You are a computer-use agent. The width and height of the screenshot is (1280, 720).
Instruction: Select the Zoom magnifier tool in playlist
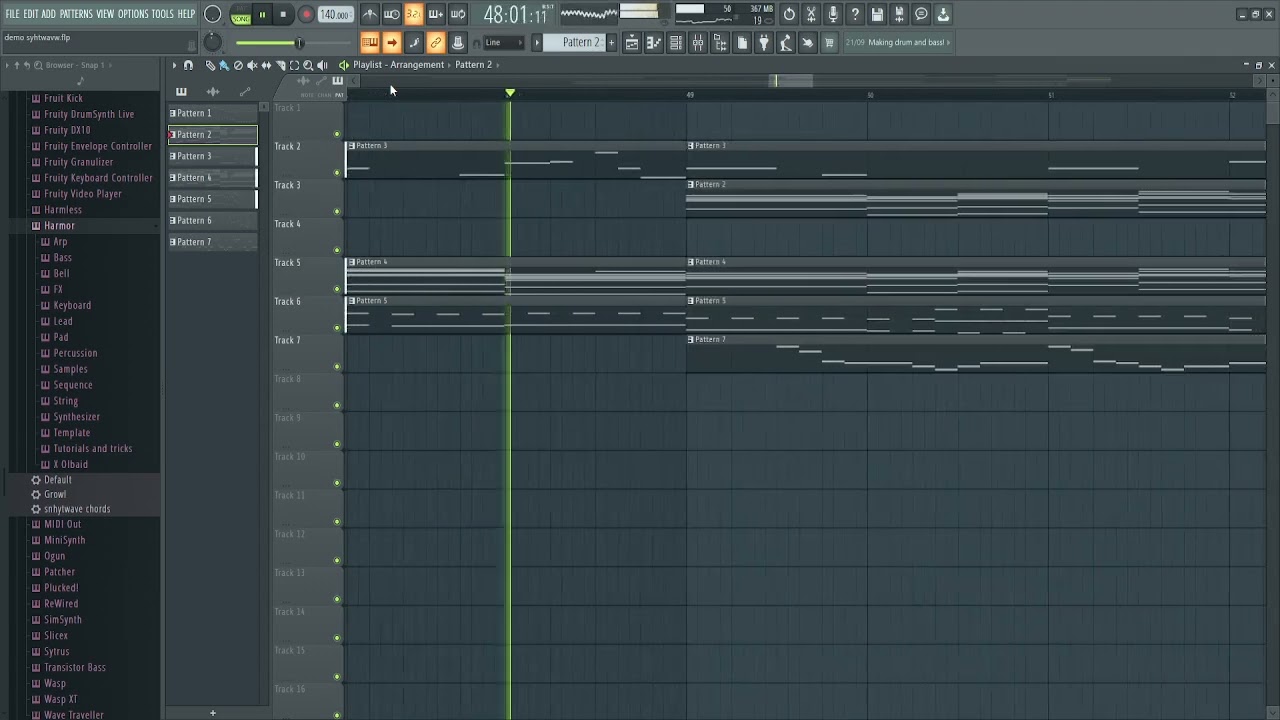pos(308,65)
